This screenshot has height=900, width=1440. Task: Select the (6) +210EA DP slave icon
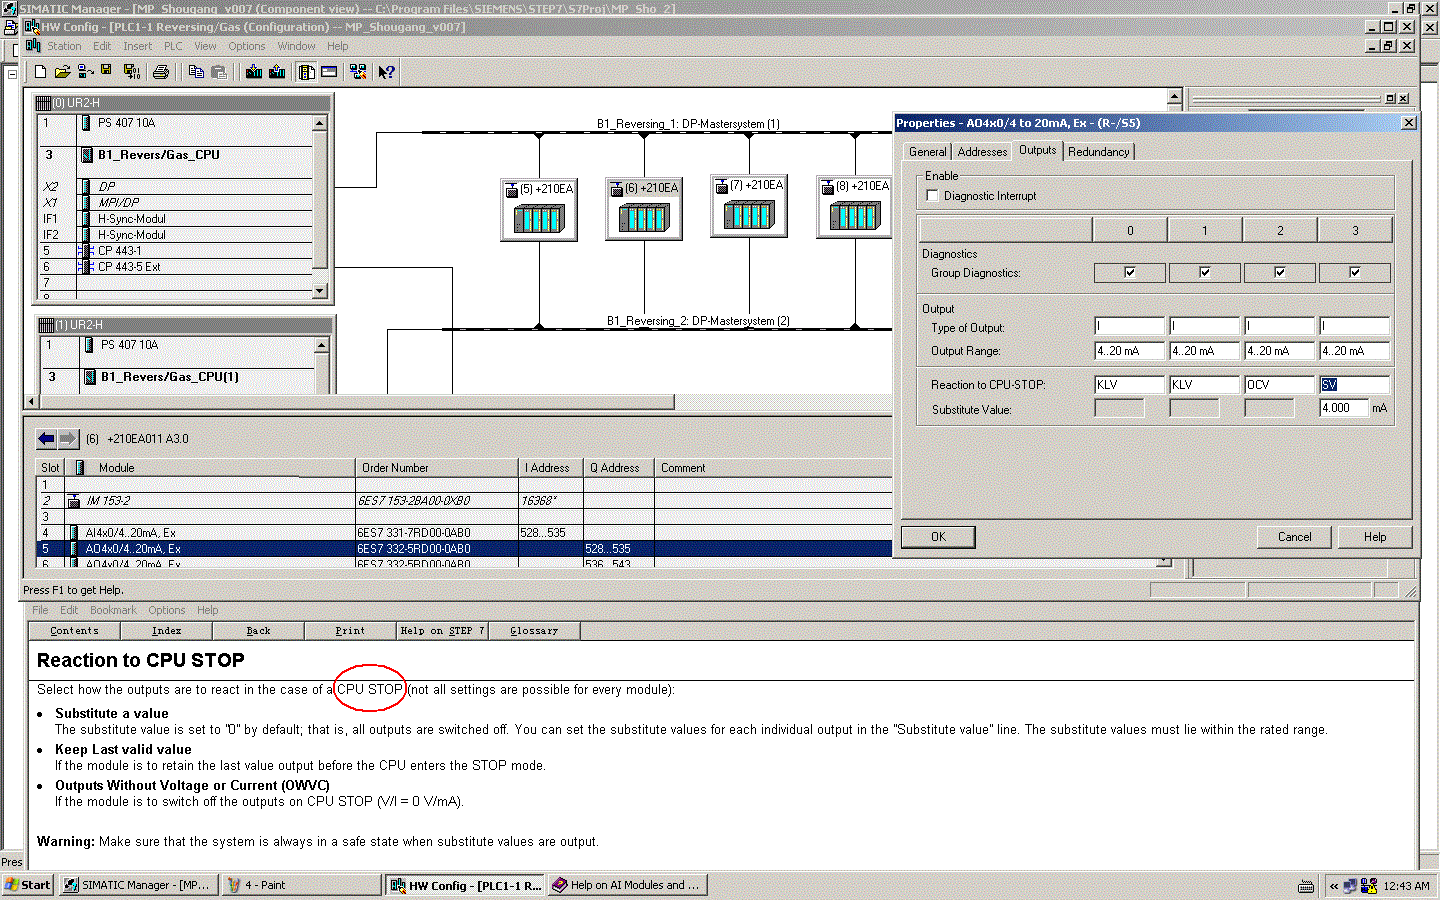click(x=644, y=209)
